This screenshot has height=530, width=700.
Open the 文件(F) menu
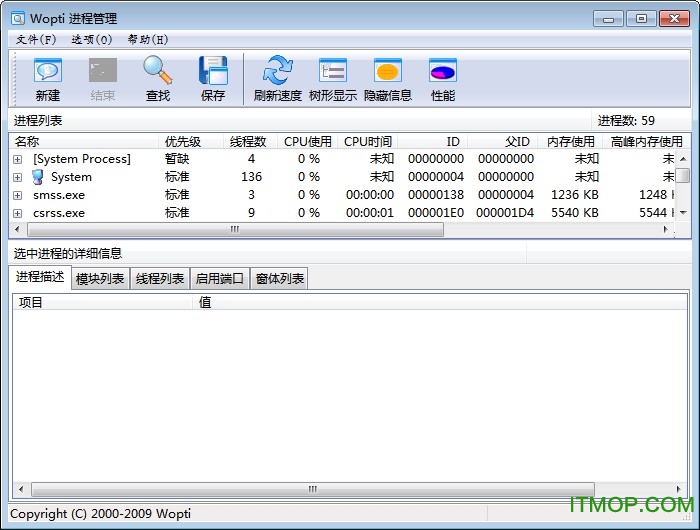(36, 40)
